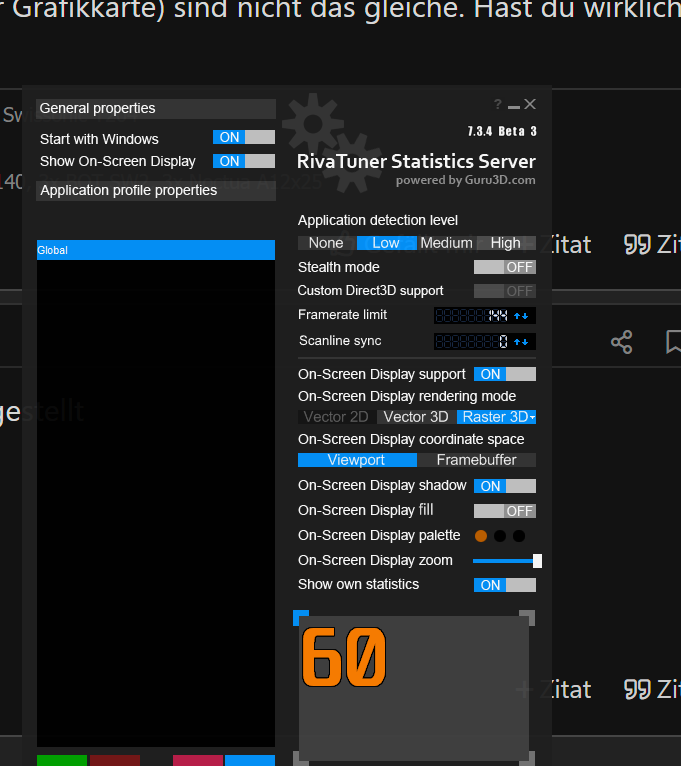The width and height of the screenshot is (681, 766).
Task: Pick the orange OSD palette color
Action: [481, 536]
